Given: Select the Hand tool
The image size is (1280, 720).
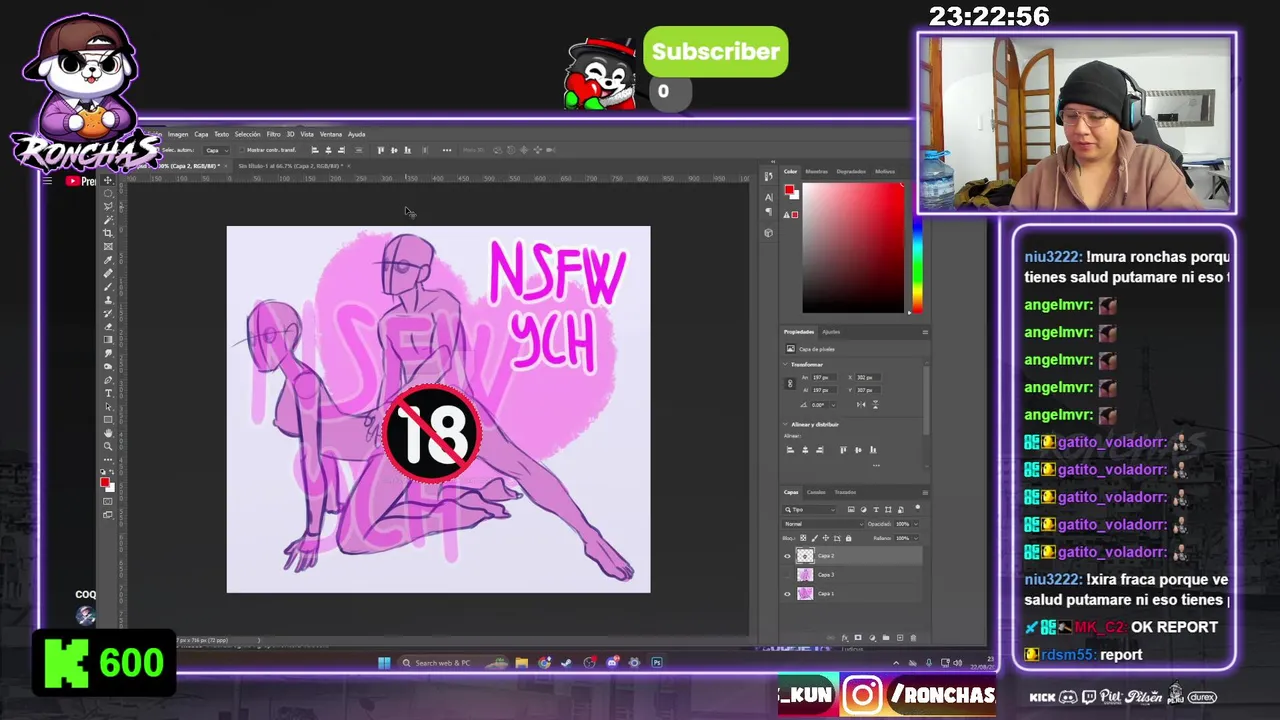Looking at the screenshot, I should point(108,433).
